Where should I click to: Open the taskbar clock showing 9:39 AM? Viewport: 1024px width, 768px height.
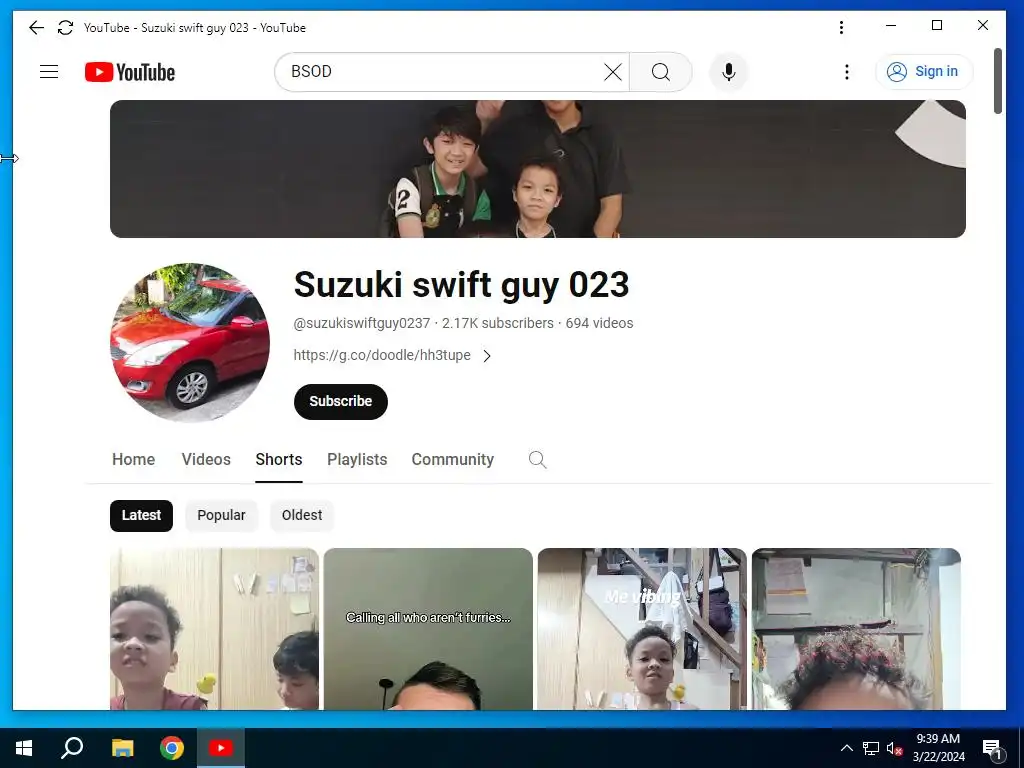(x=938, y=748)
